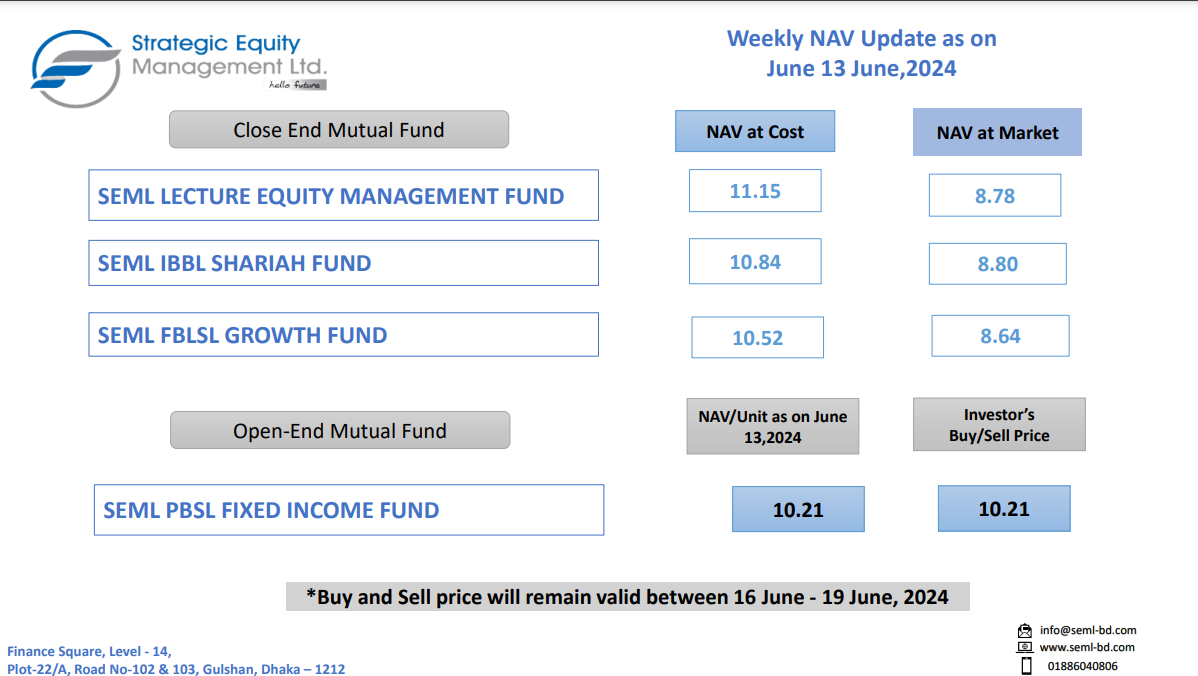Click NAV at market value 8.64

tap(1000, 335)
